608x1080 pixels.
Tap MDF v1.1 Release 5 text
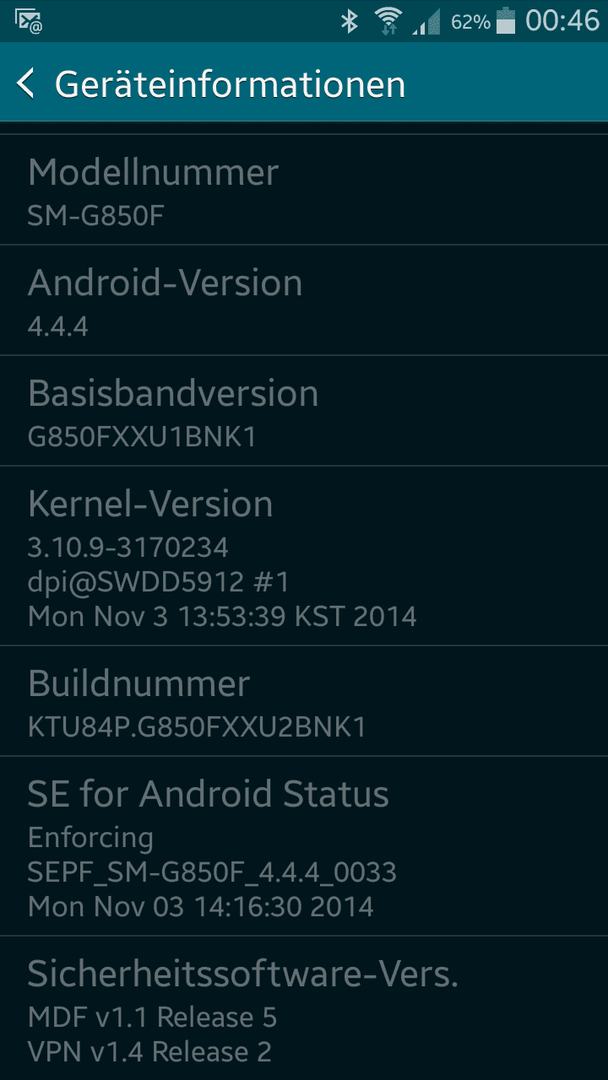[152, 1016]
